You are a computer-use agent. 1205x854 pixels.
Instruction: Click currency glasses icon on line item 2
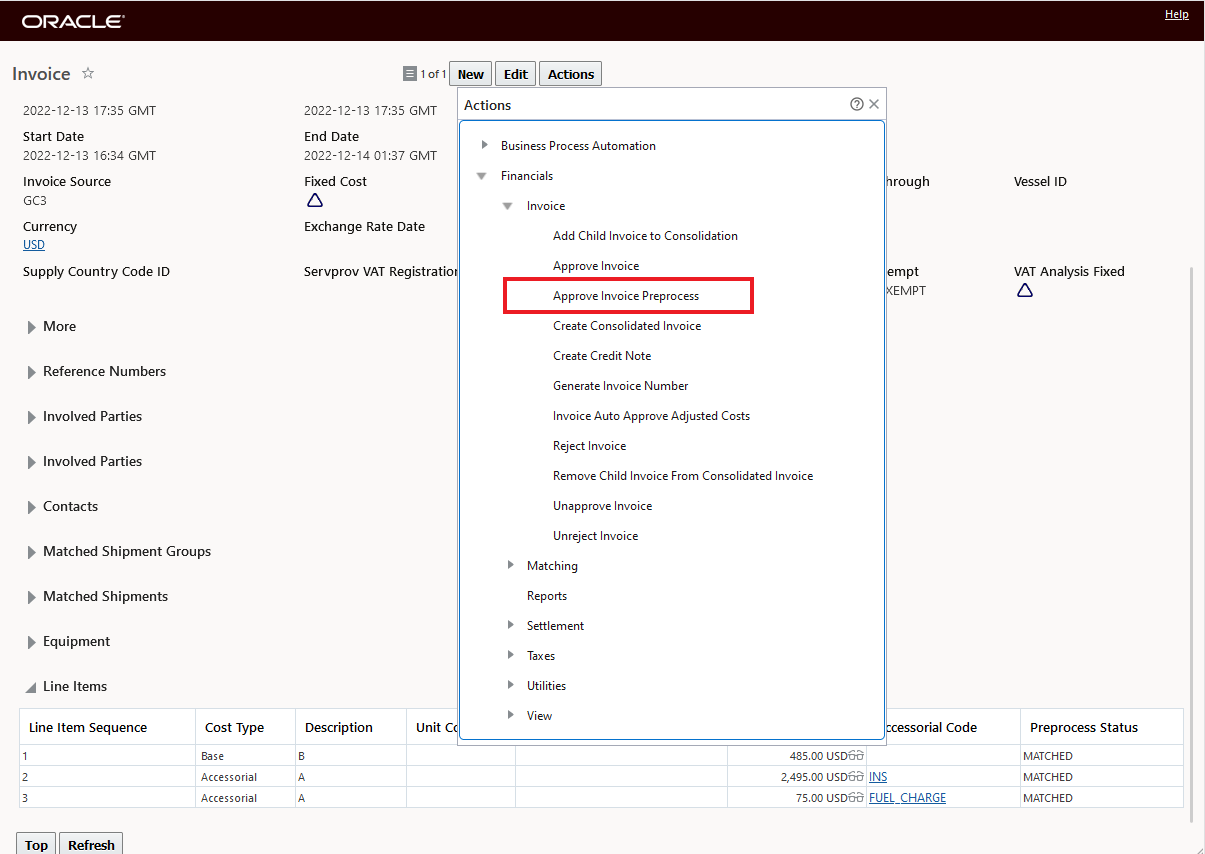(x=856, y=777)
